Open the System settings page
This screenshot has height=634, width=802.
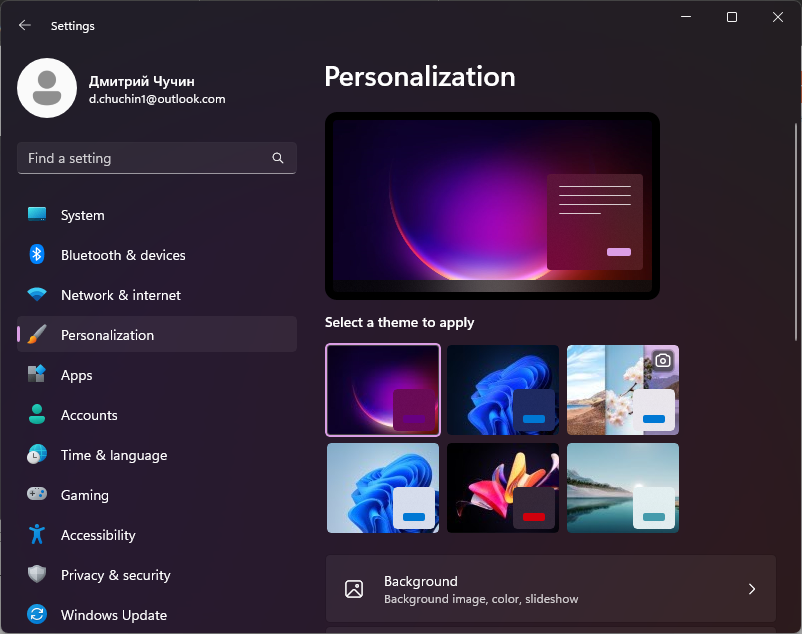click(157, 215)
